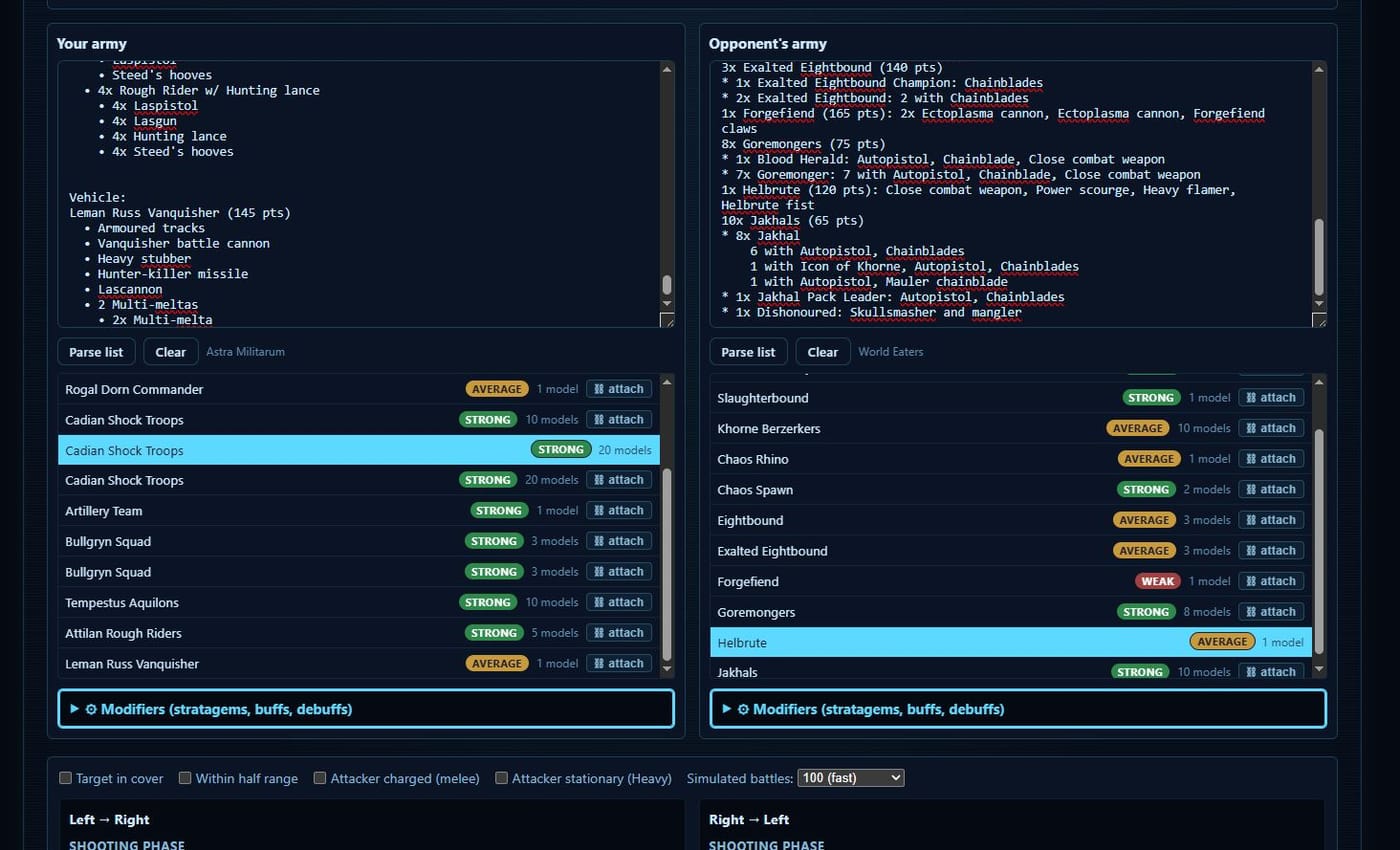Click Your army text area scrollbar
This screenshot has width=1400, height=850.
point(667,285)
